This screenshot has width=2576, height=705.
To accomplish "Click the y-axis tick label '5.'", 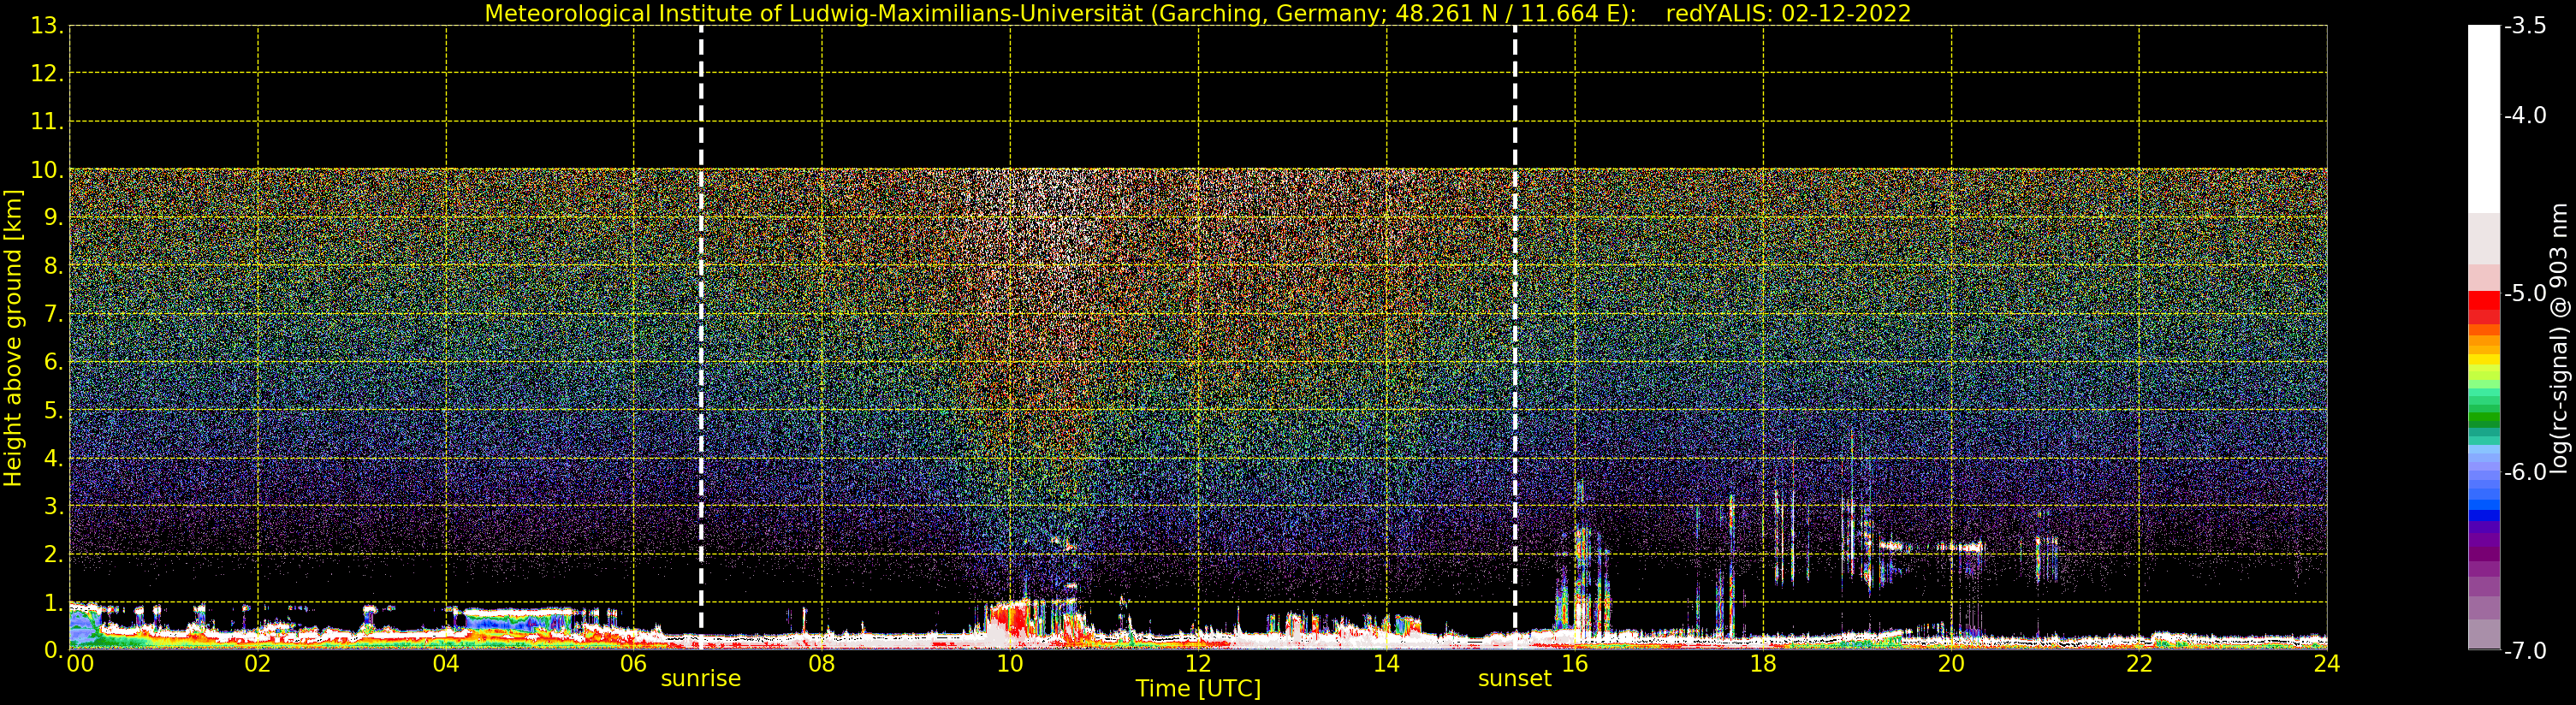I will [53, 411].
